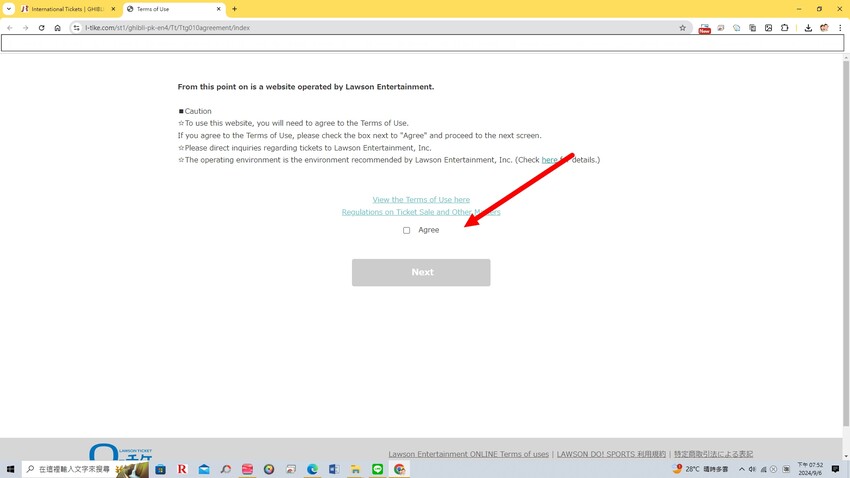The height and width of the screenshot is (478, 850).
Task: Click the grayed-out Next button
Action: click(x=421, y=272)
